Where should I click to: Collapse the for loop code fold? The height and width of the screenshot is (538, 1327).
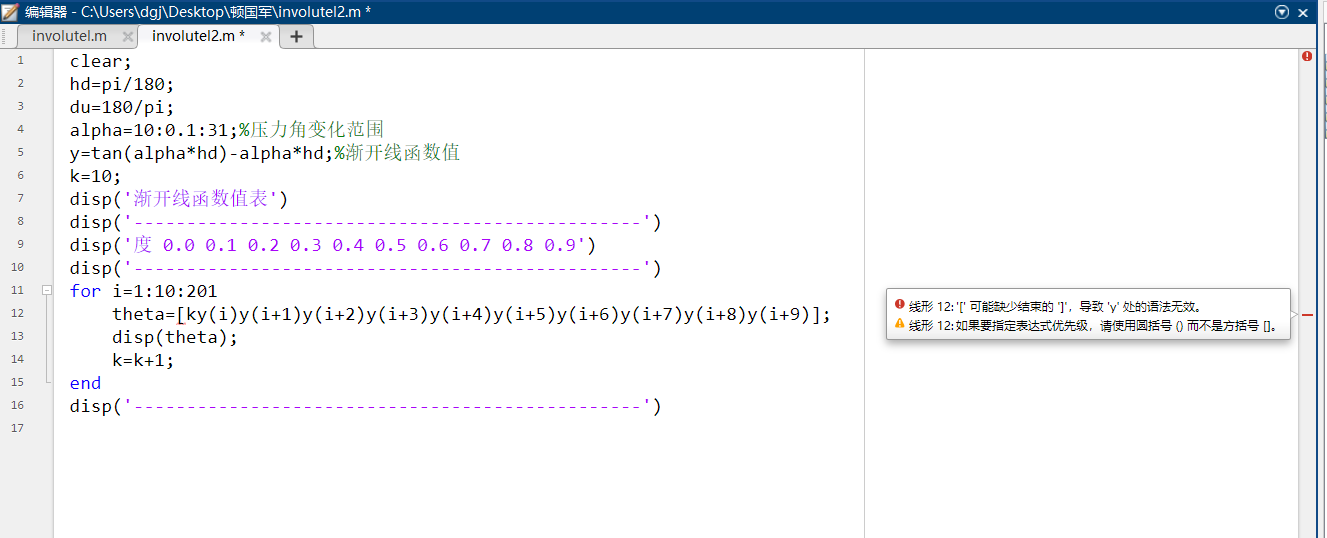pyautogui.click(x=46, y=290)
